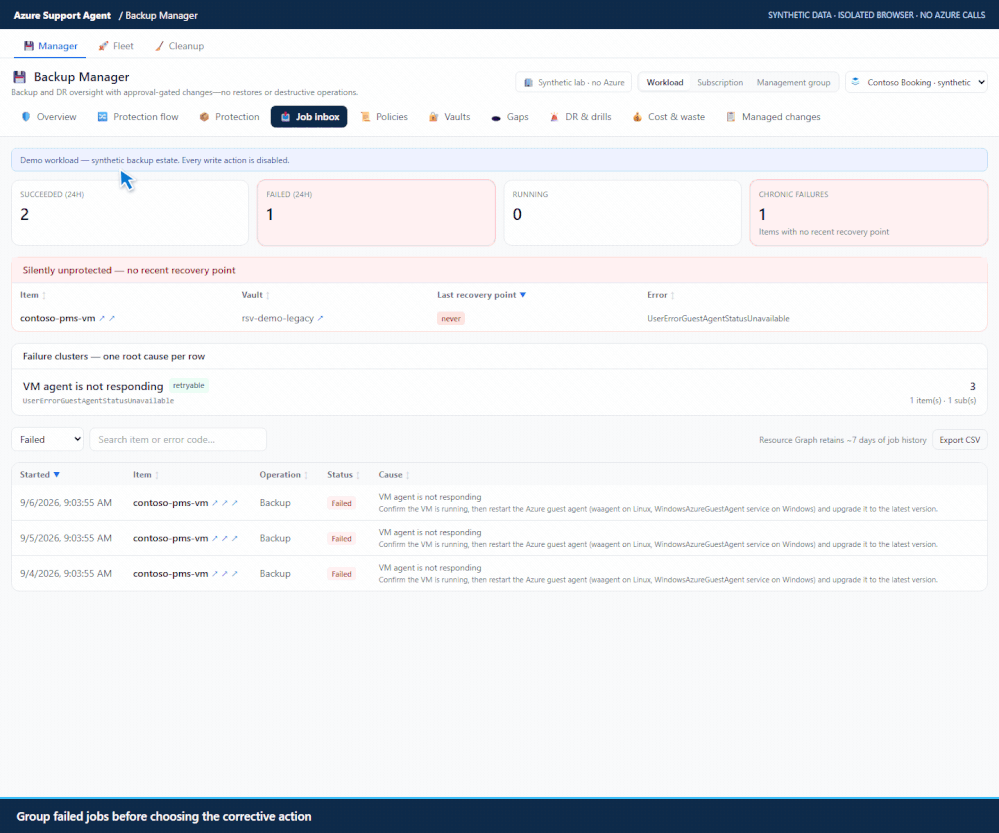The height and width of the screenshot is (833, 999).
Task: Switch to the Cleanup tab
Action: pyautogui.click(x=180, y=46)
